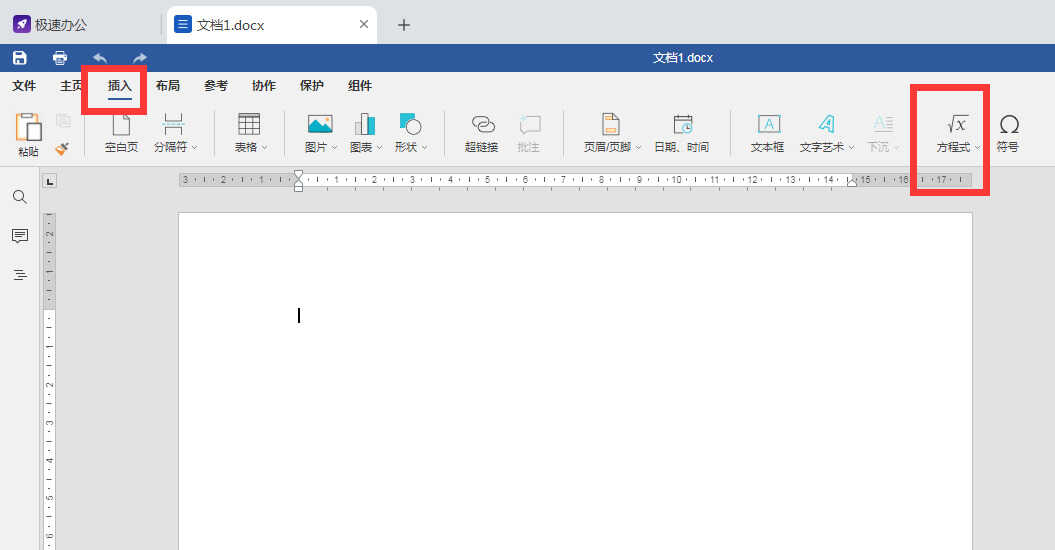This screenshot has height=550, width=1055.
Task: Expand the 方程式 dropdown arrow
Action: [977, 147]
